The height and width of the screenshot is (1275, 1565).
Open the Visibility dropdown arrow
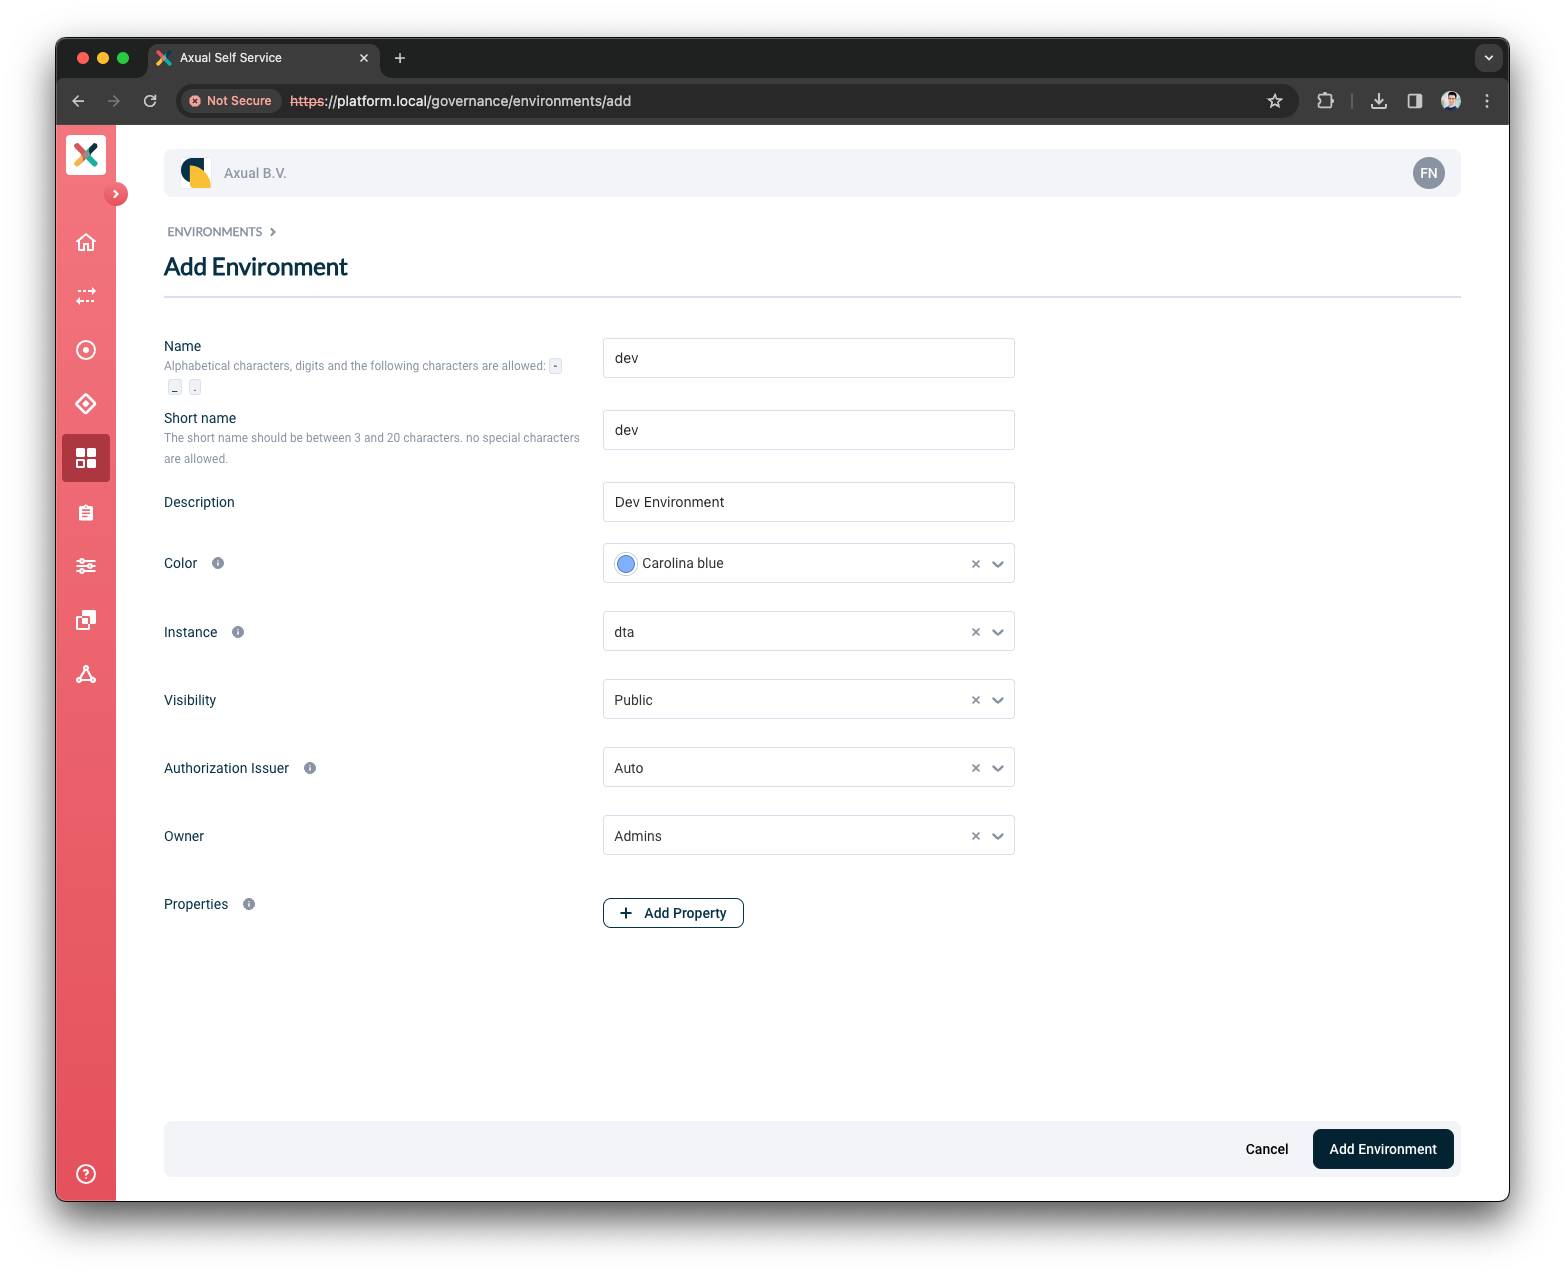[x=998, y=700]
